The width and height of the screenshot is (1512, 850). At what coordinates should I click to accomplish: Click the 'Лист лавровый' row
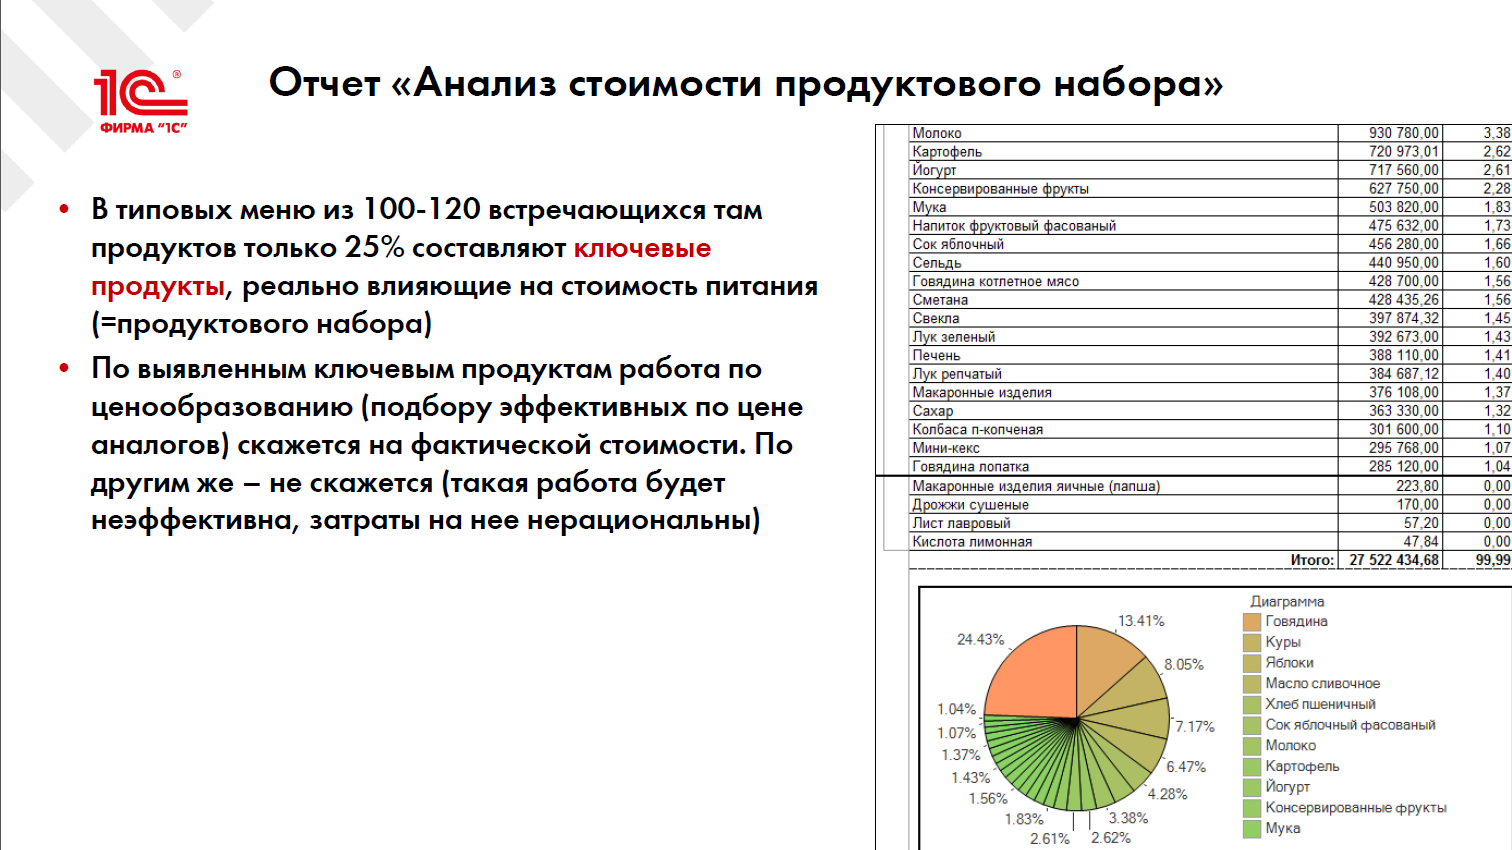962,523
